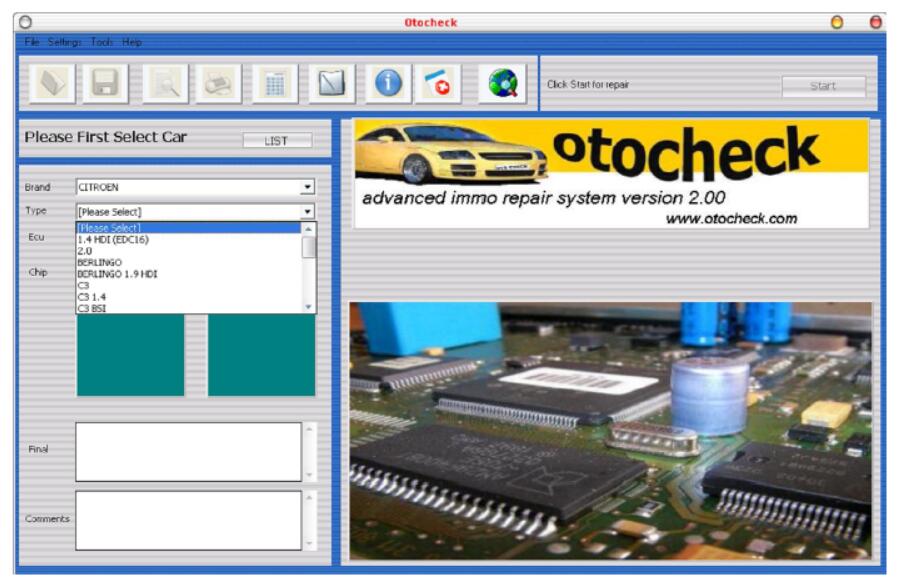Click the Save floppy disk icon
Viewport: 902px width, 582px height.
pos(105,83)
